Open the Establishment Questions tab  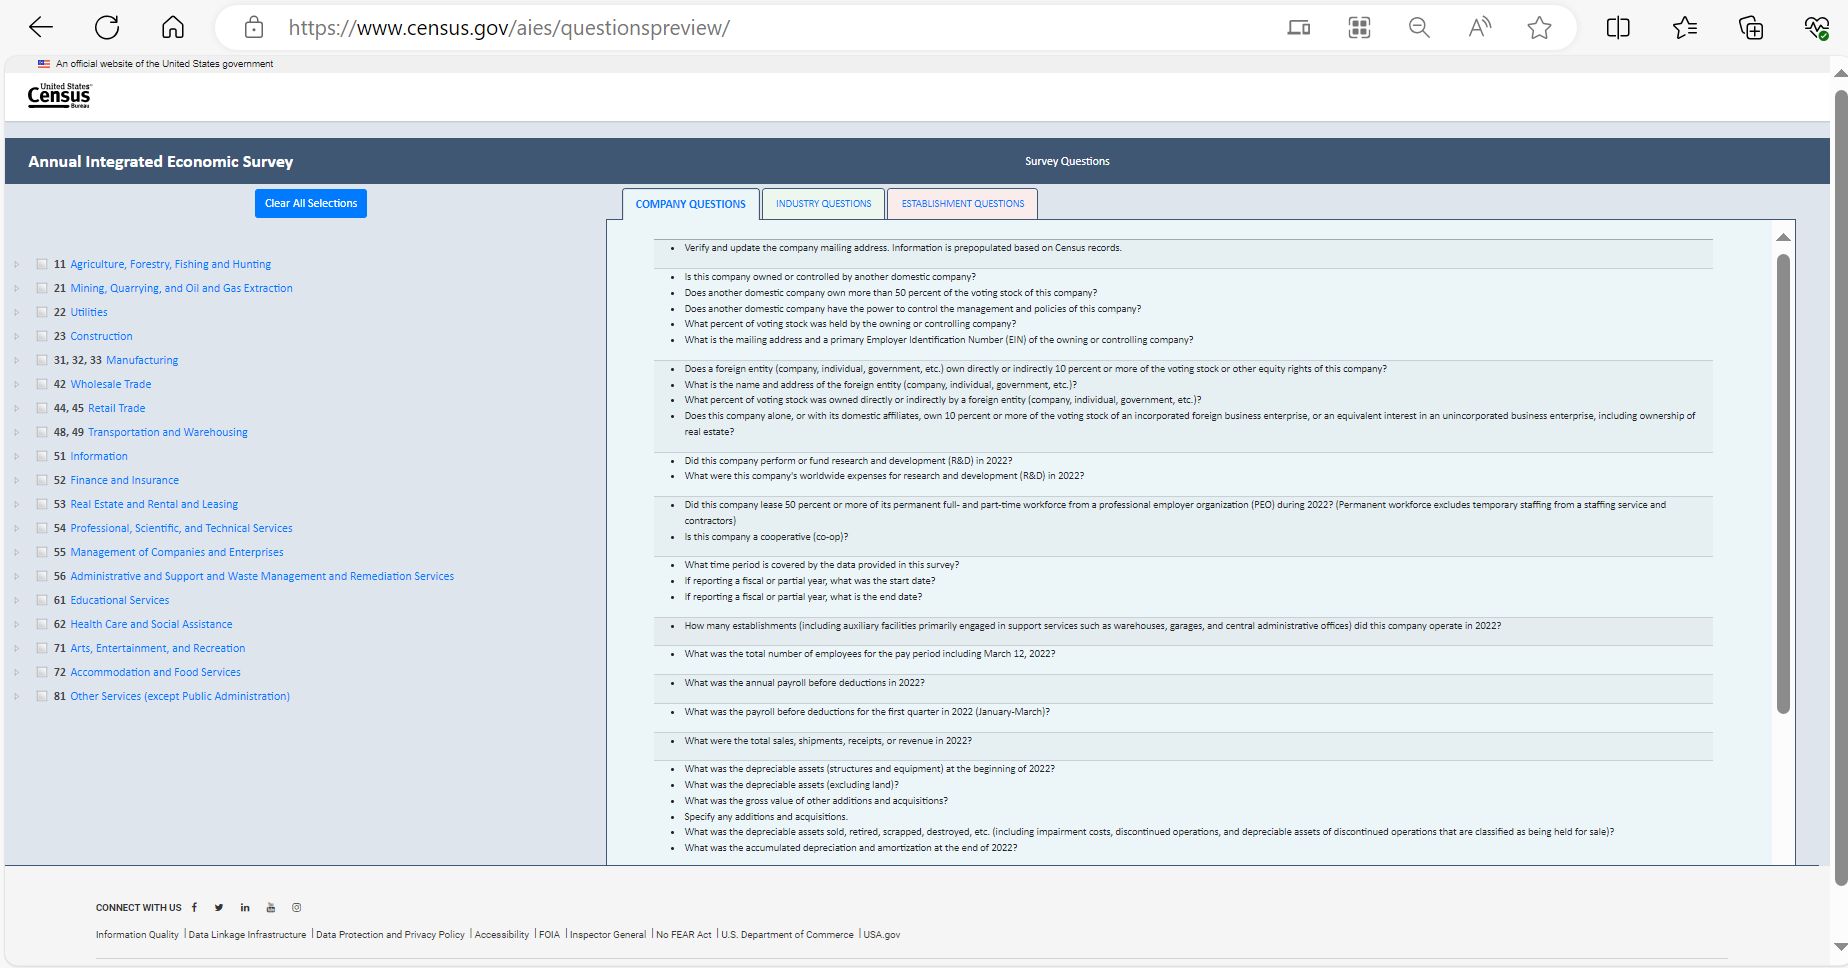tap(962, 204)
